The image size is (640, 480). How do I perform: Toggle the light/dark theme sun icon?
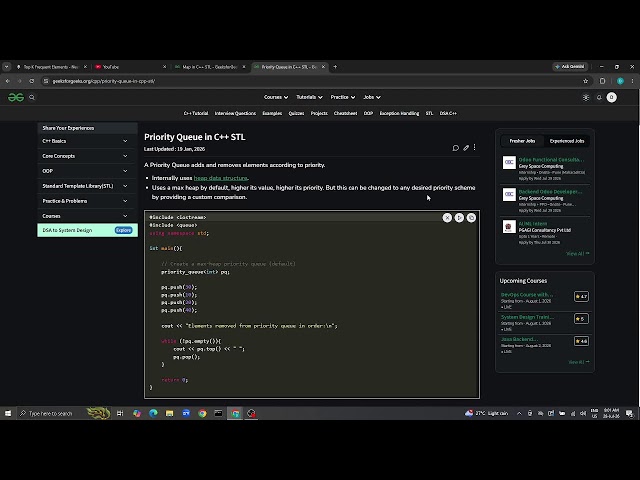tap(586, 97)
